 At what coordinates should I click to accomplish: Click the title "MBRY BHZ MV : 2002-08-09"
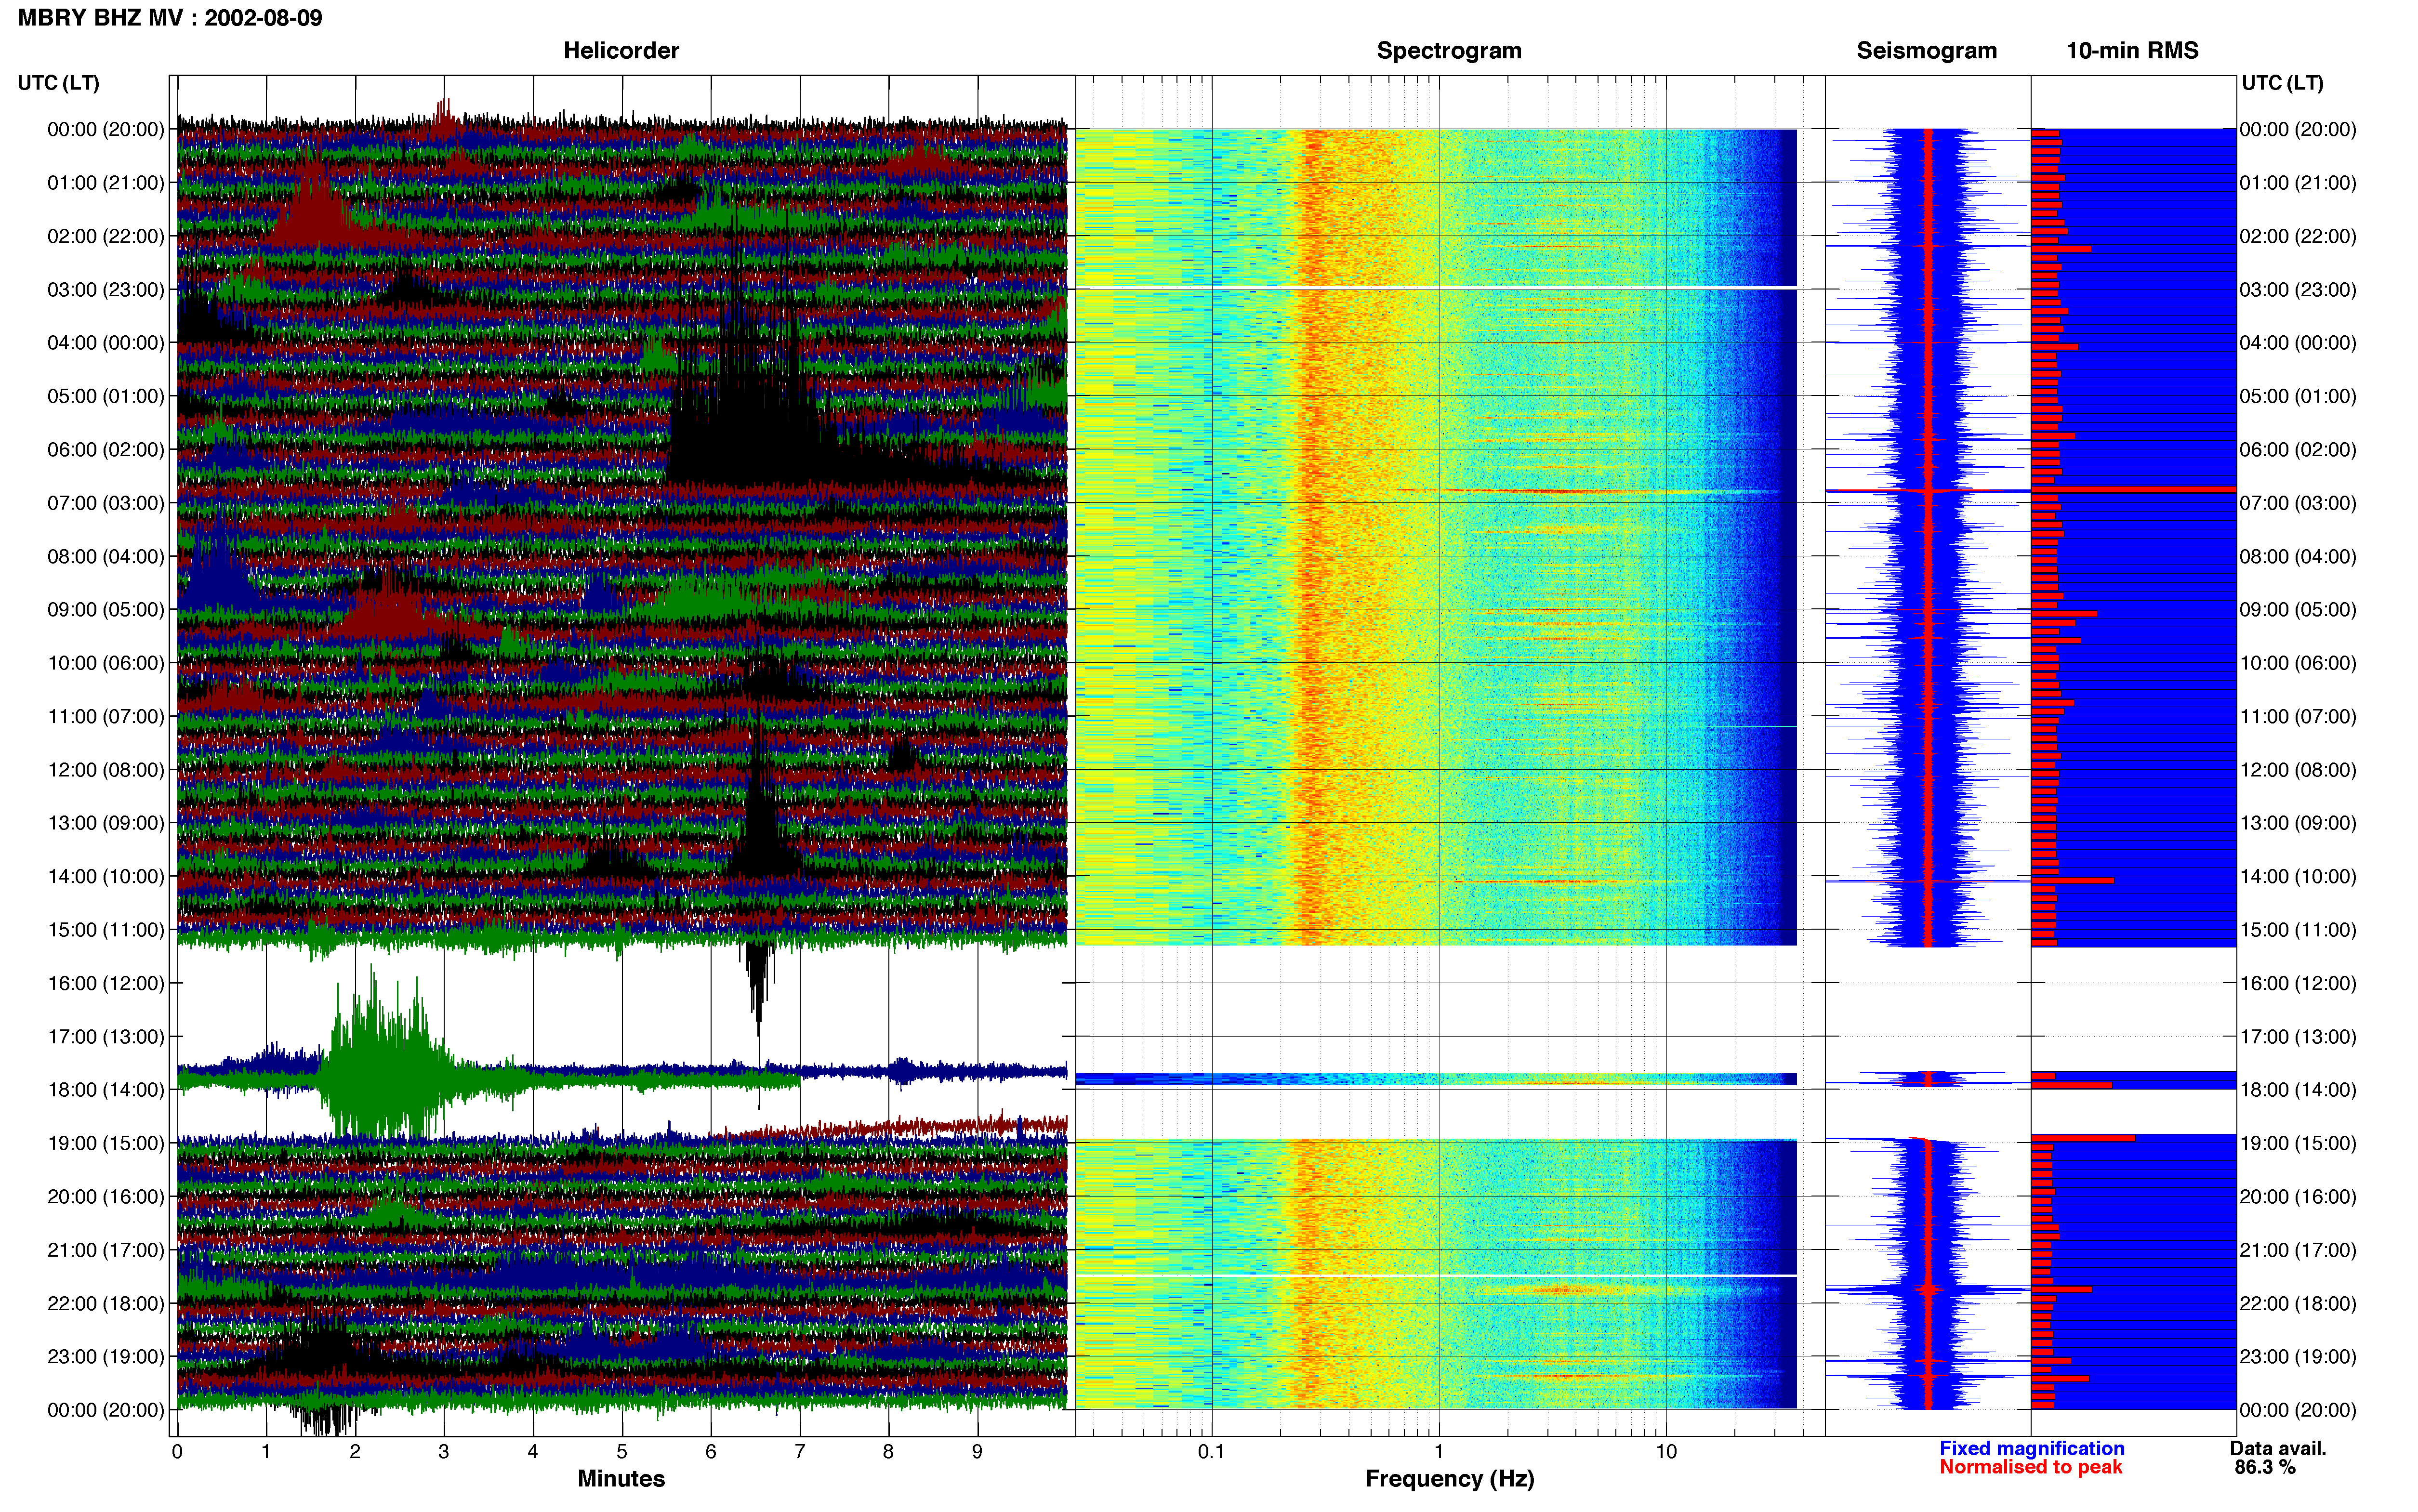(x=170, y=18)
